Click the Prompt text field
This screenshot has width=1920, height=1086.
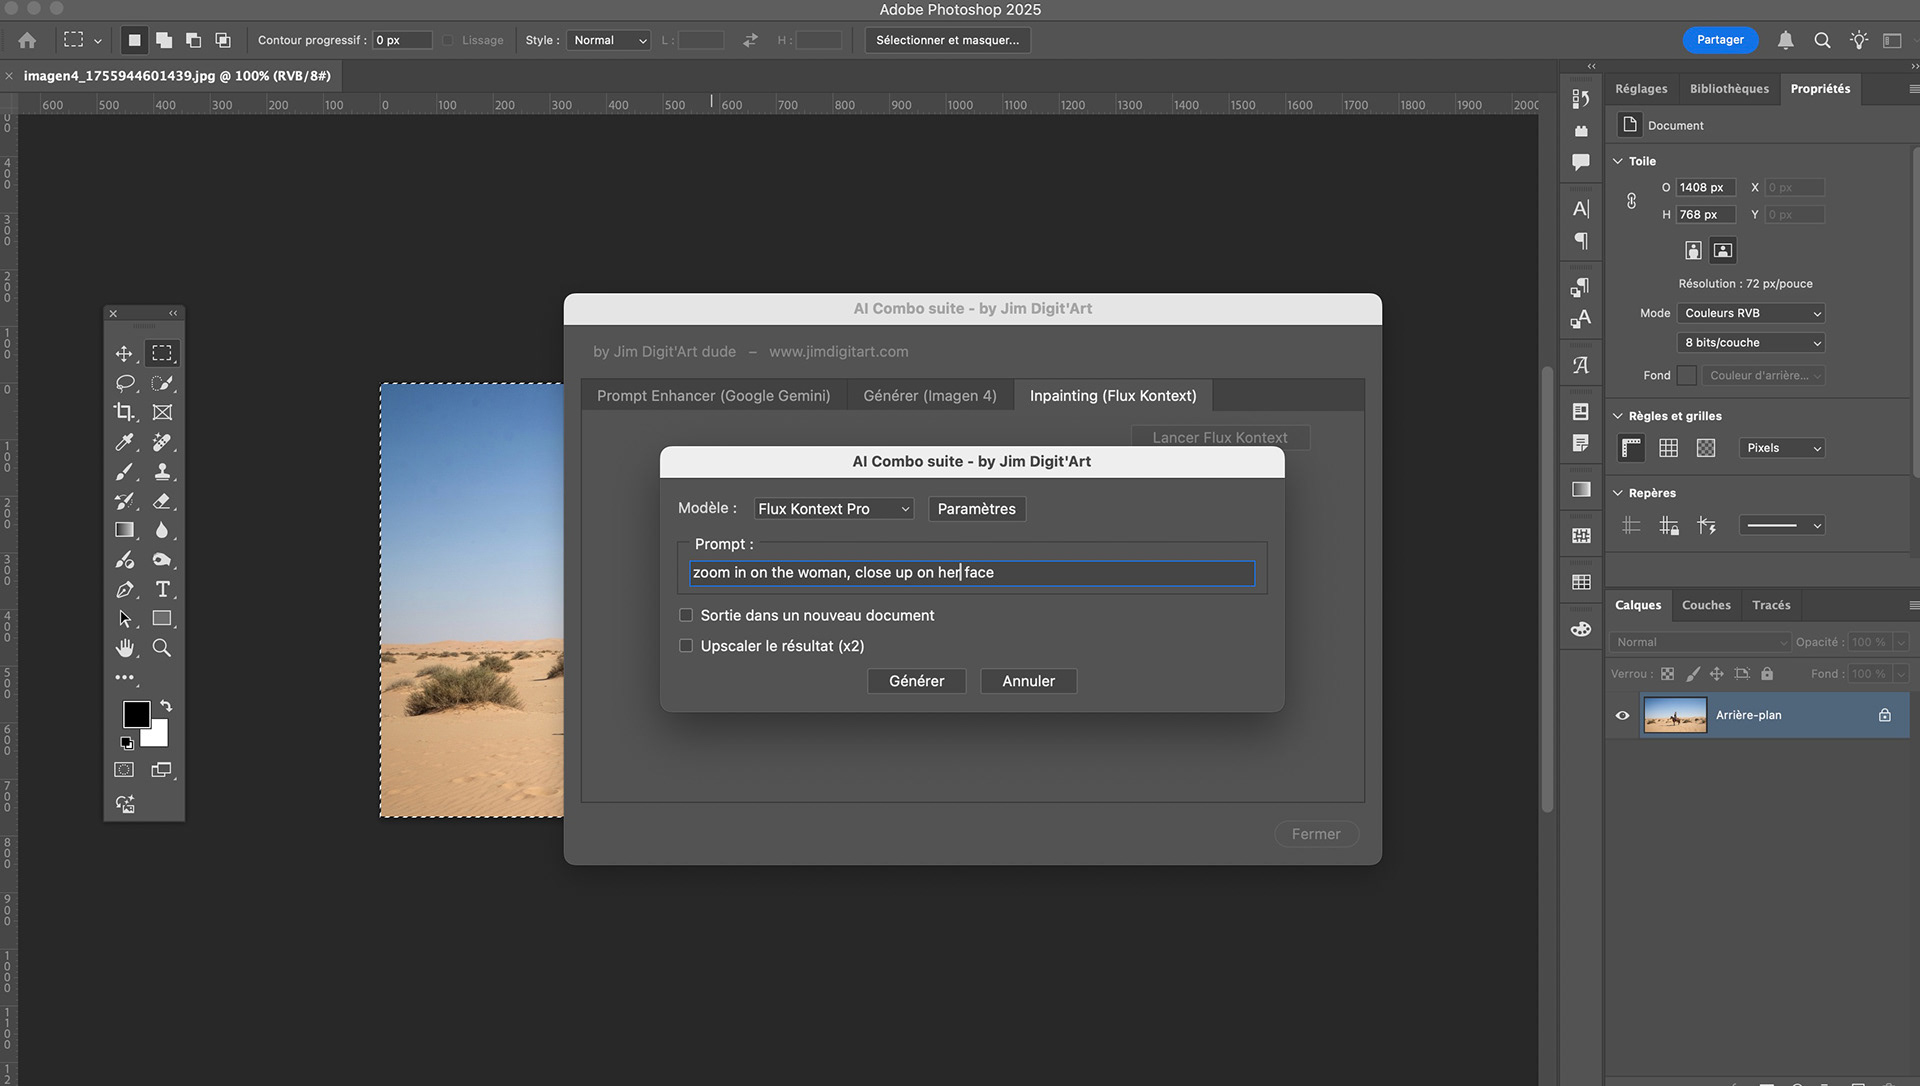[972, 573]
